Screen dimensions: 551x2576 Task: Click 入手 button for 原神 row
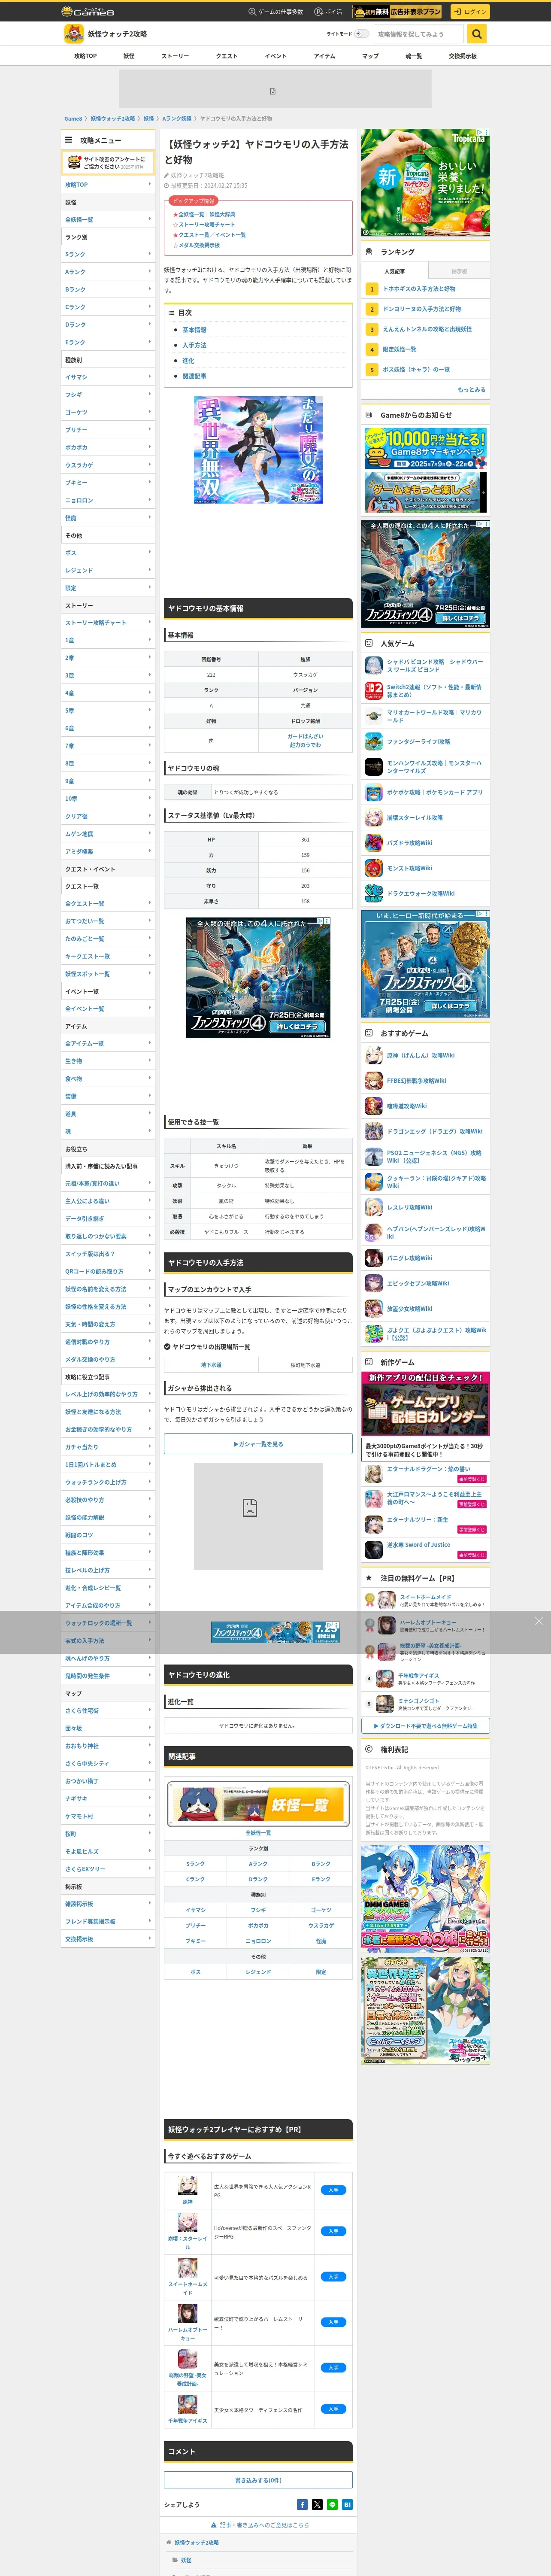(x=333, y=2190)
